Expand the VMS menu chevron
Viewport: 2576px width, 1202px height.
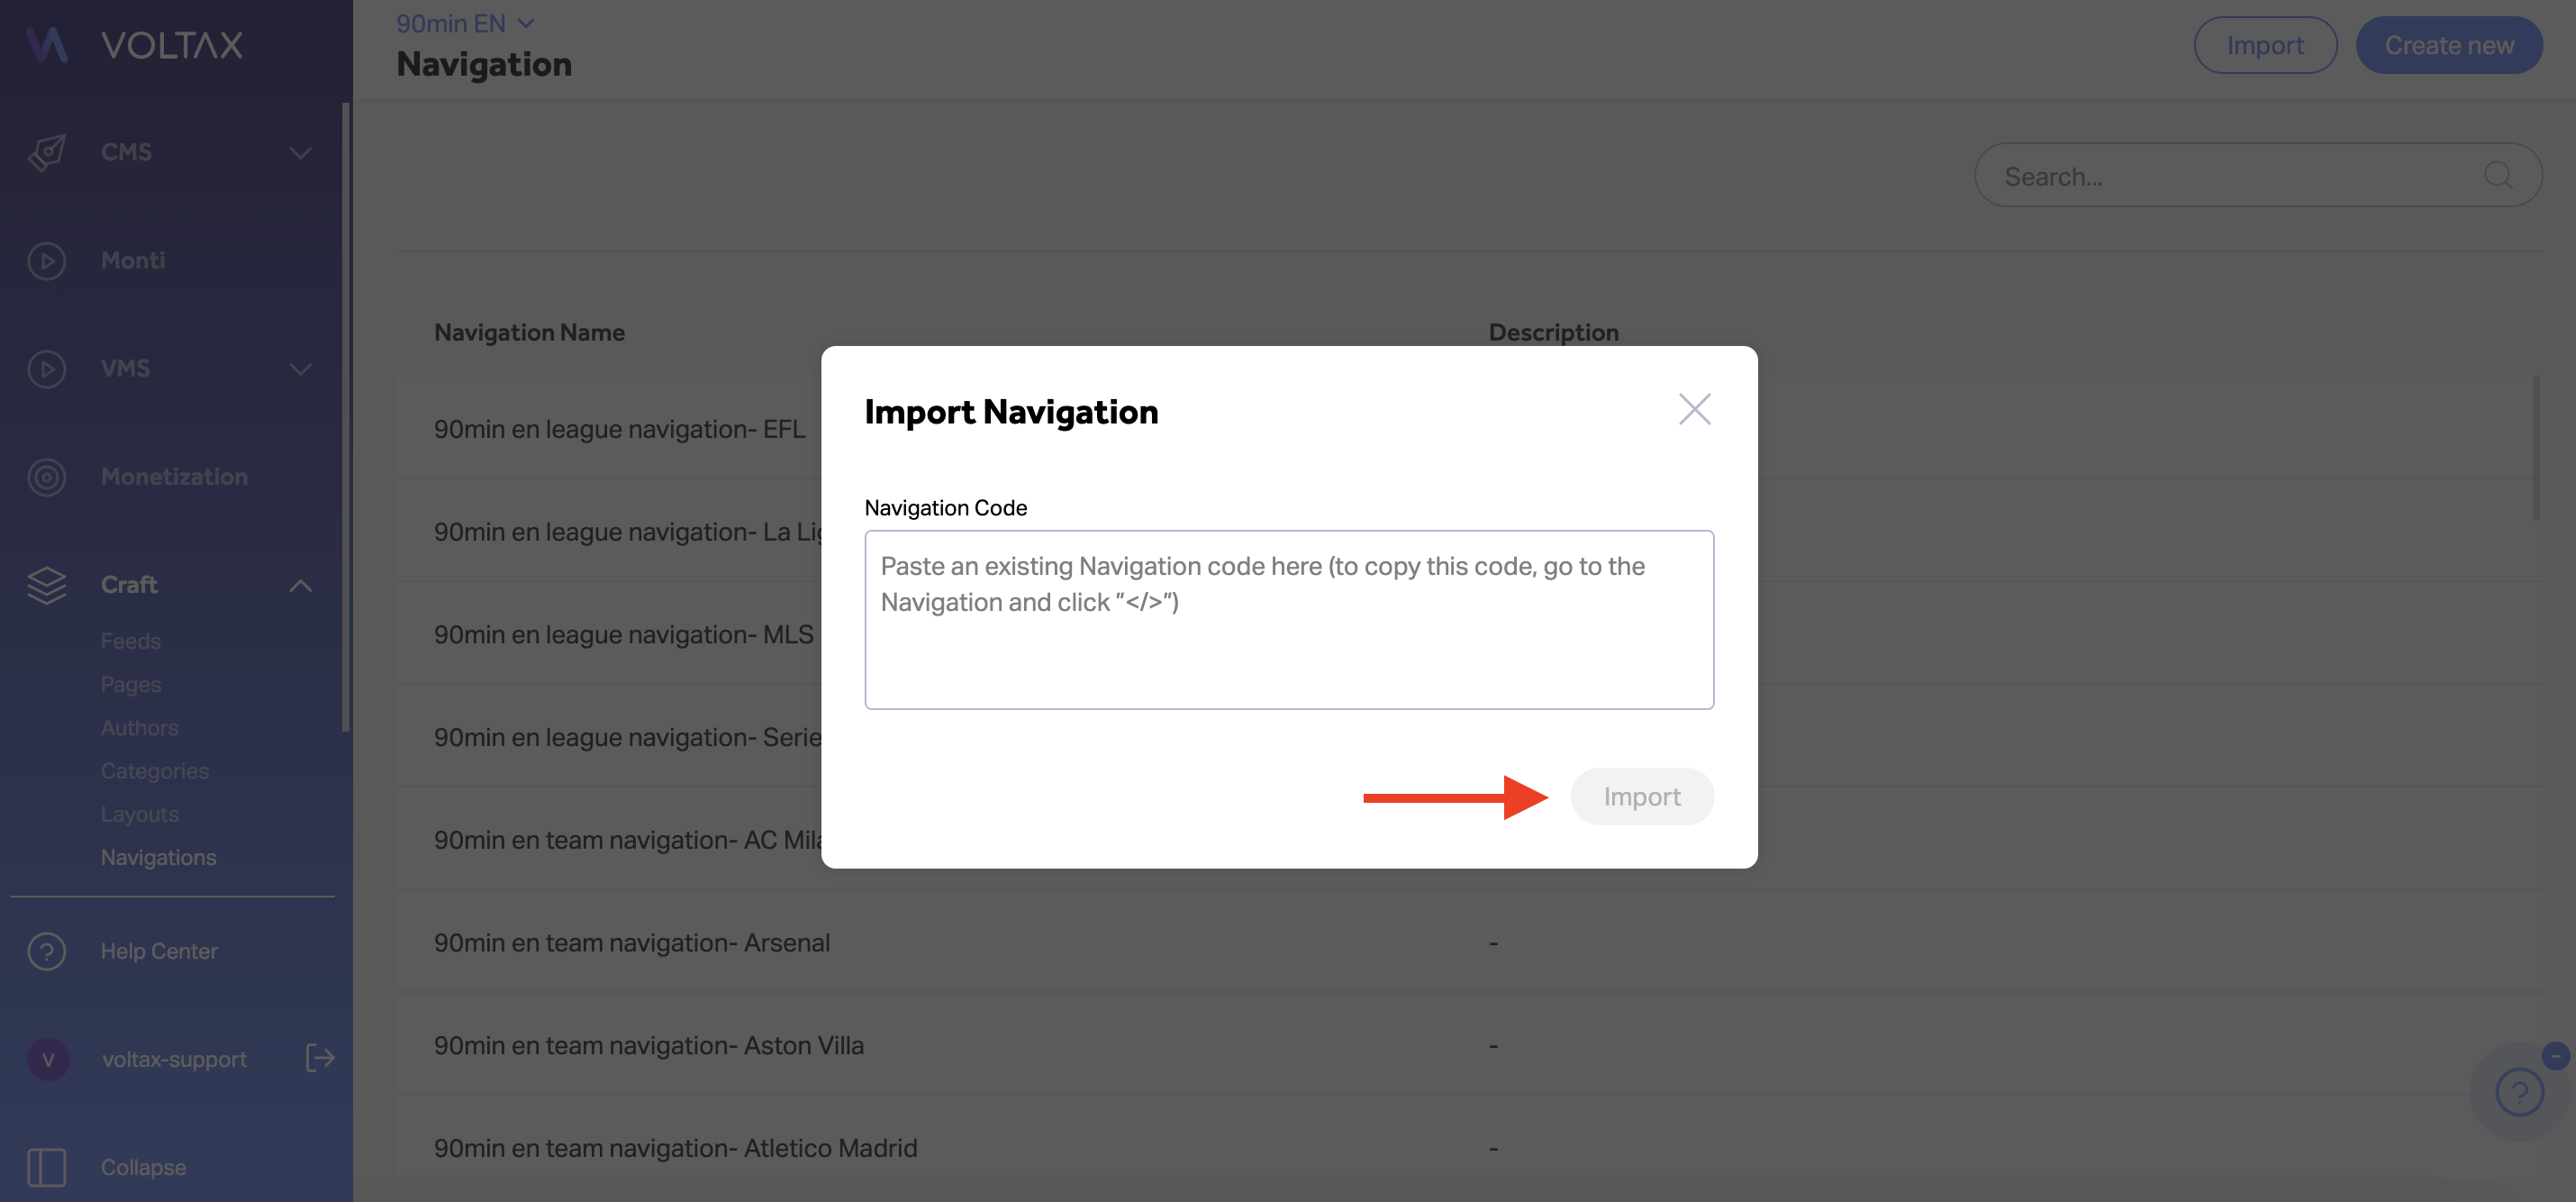point(300,369)
